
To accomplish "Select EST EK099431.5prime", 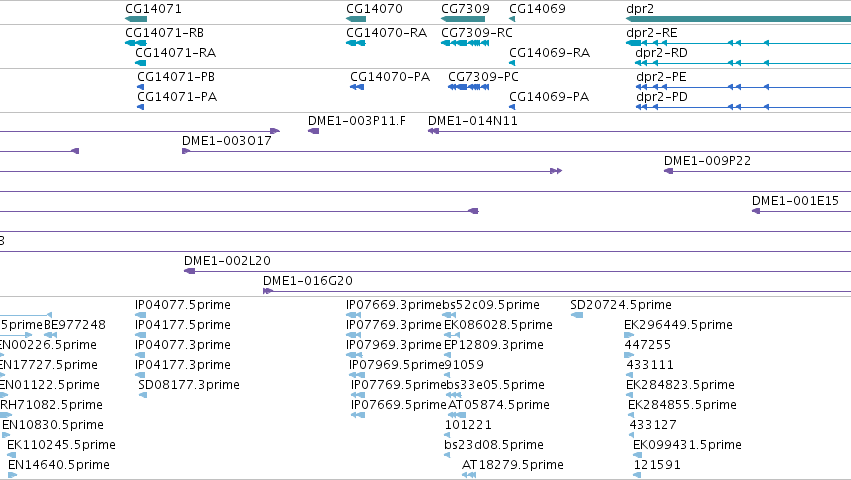I will coord(687,445).
